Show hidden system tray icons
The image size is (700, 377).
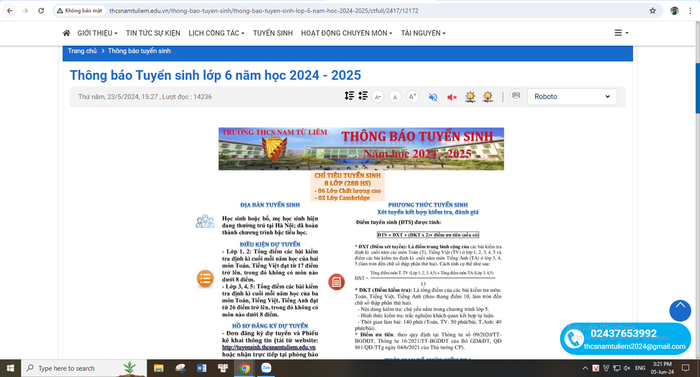pyautogui.click(x=585, y=368)
